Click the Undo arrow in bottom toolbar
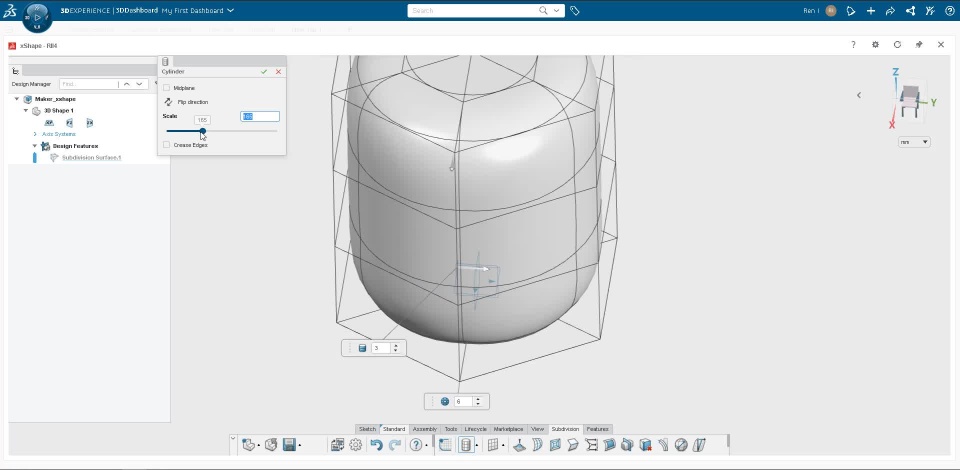This screenshot has width=960, height=470. click(376, 445)
